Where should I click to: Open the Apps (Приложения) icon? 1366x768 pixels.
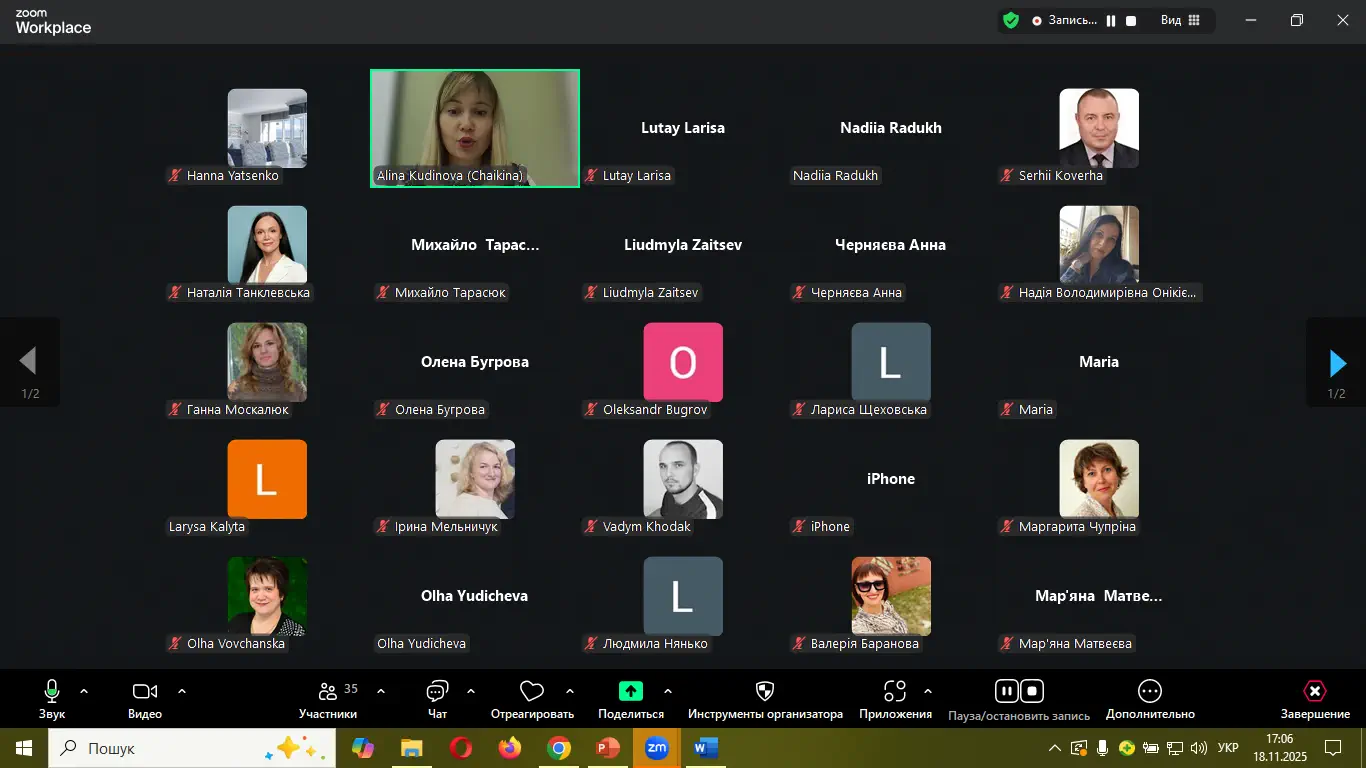click(895, 692)
